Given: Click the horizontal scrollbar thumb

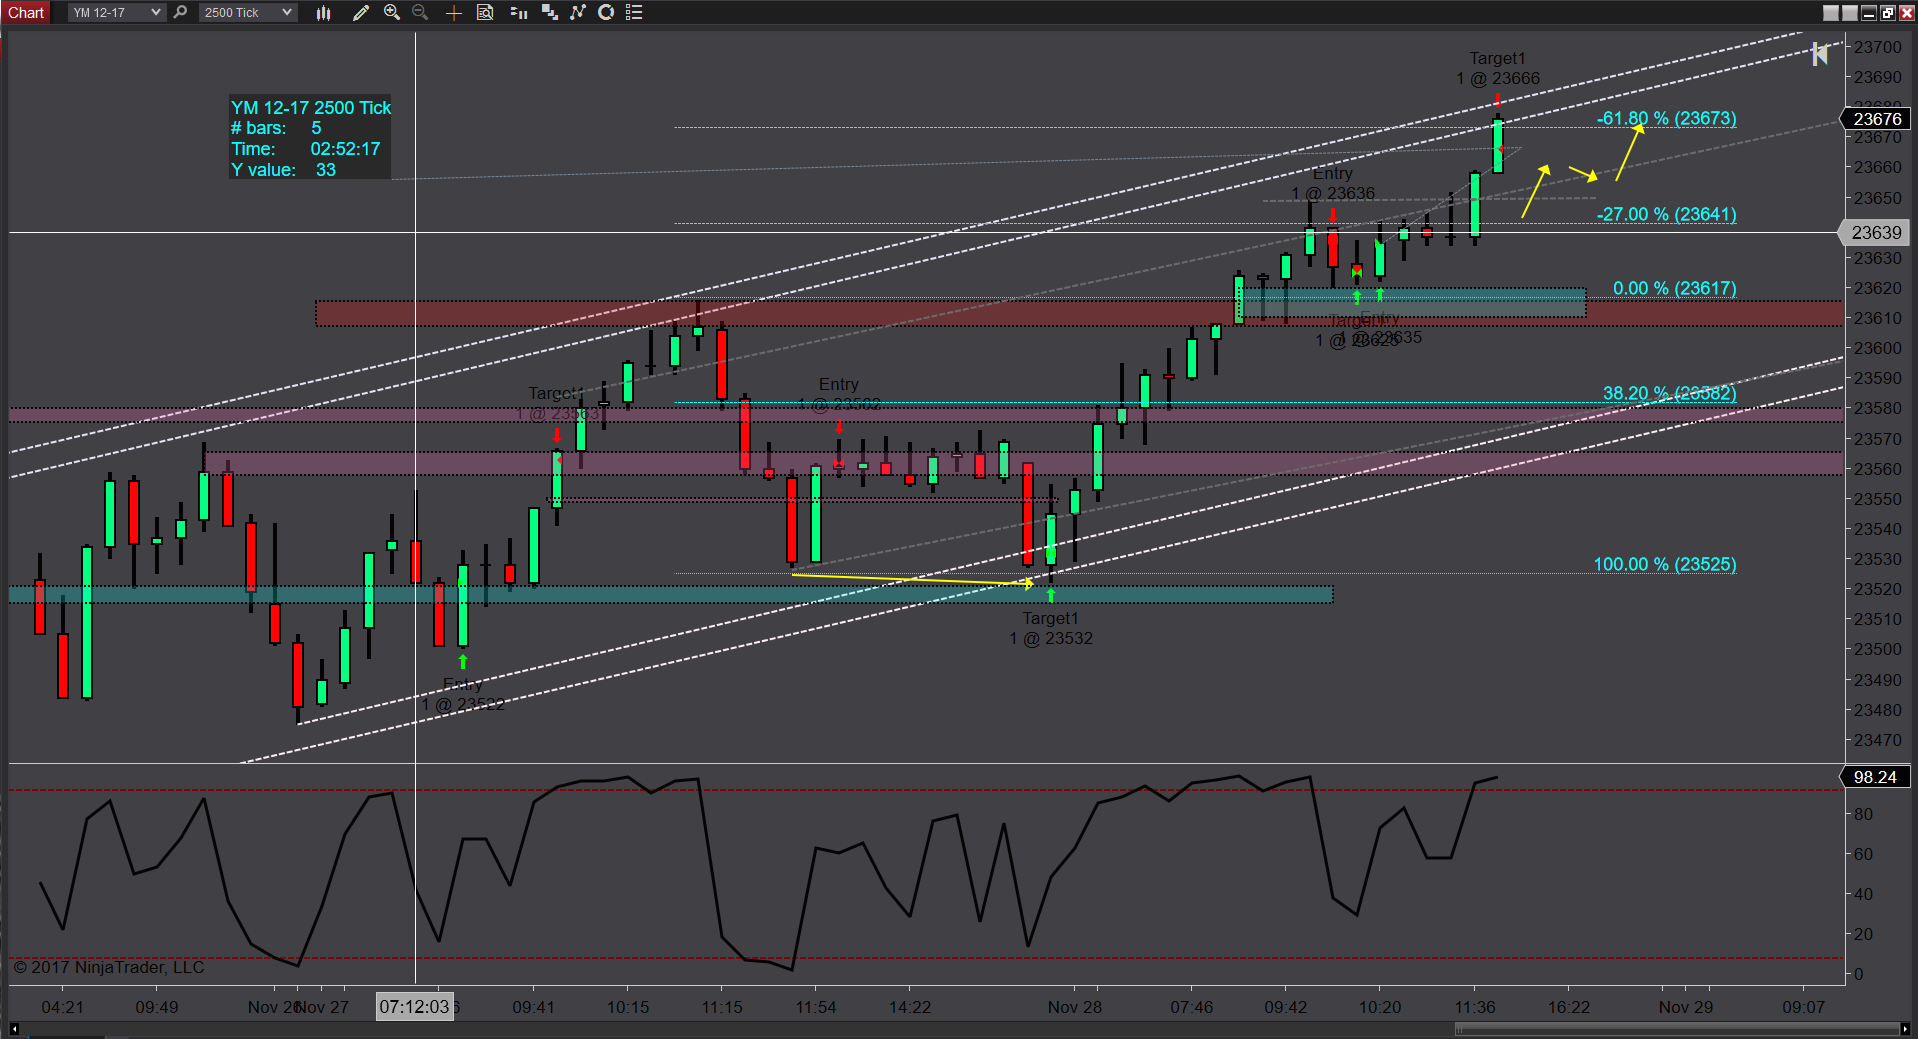Looking at the screenshot, I should tap(1677, 1029).
